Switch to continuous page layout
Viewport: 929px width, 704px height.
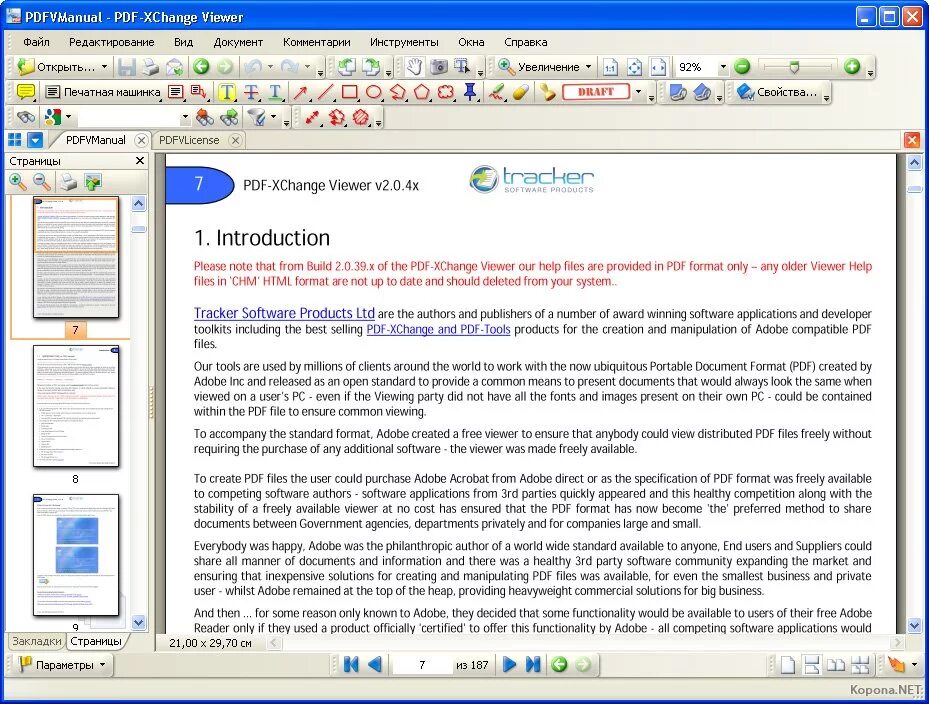[811, 665]
